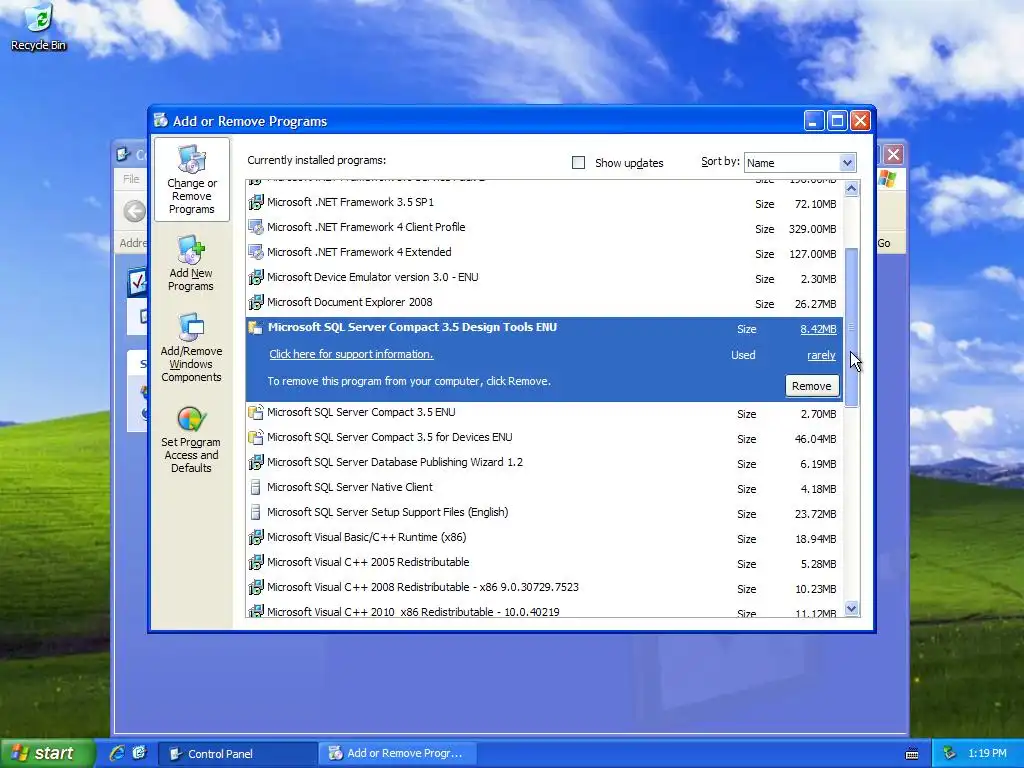Screen dimensions: 1024x768
Task: Select Microsoft Device Emulator version 3.0 - ENU
Action: tap(543, 278)
